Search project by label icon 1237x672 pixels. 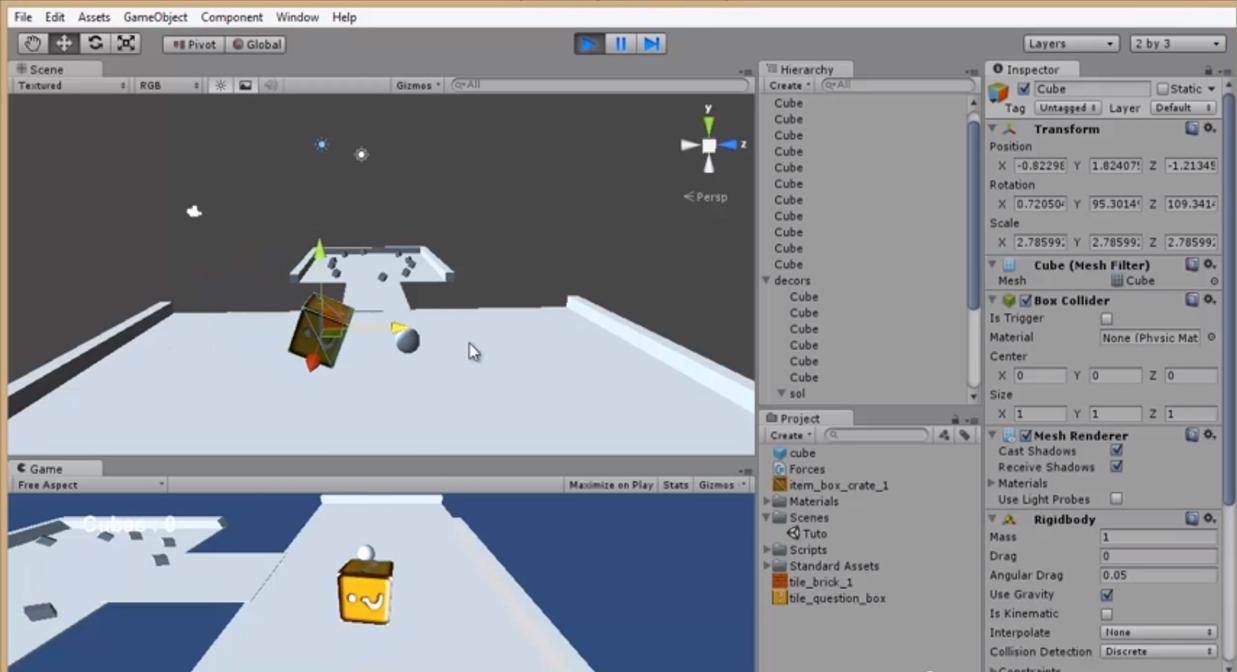[964, 435]
